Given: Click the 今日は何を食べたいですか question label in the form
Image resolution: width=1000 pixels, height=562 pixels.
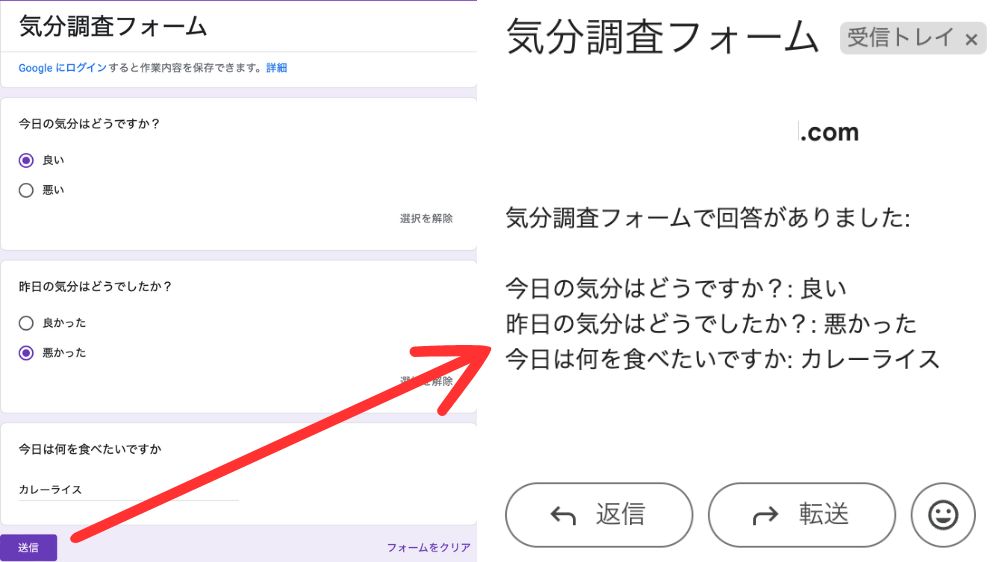Looking at the screenshot, I should pyautogui.click(x=90, y=449).
